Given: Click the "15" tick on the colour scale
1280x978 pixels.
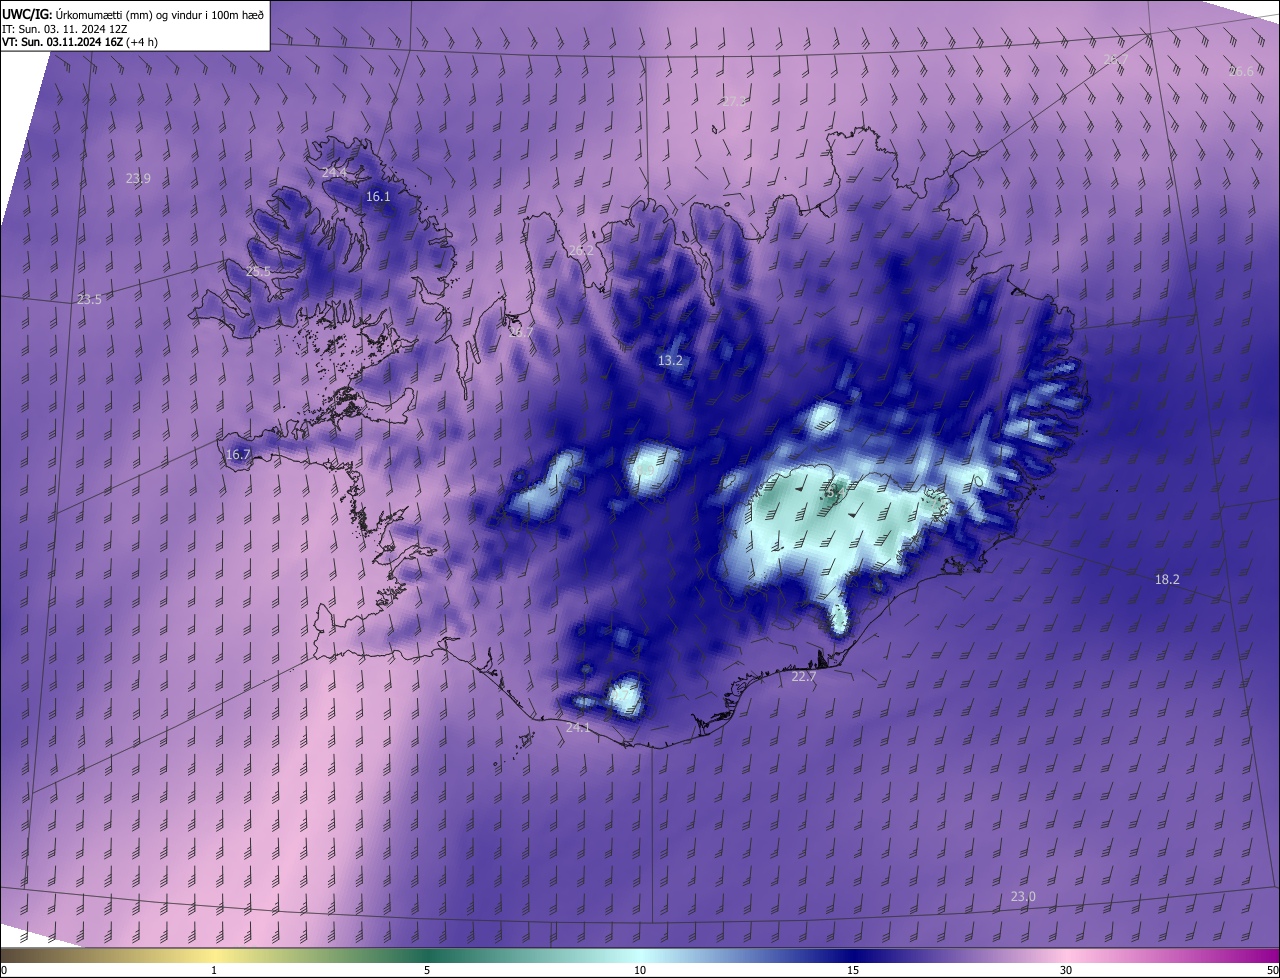Looking at the screenshot, I should 853,970.
